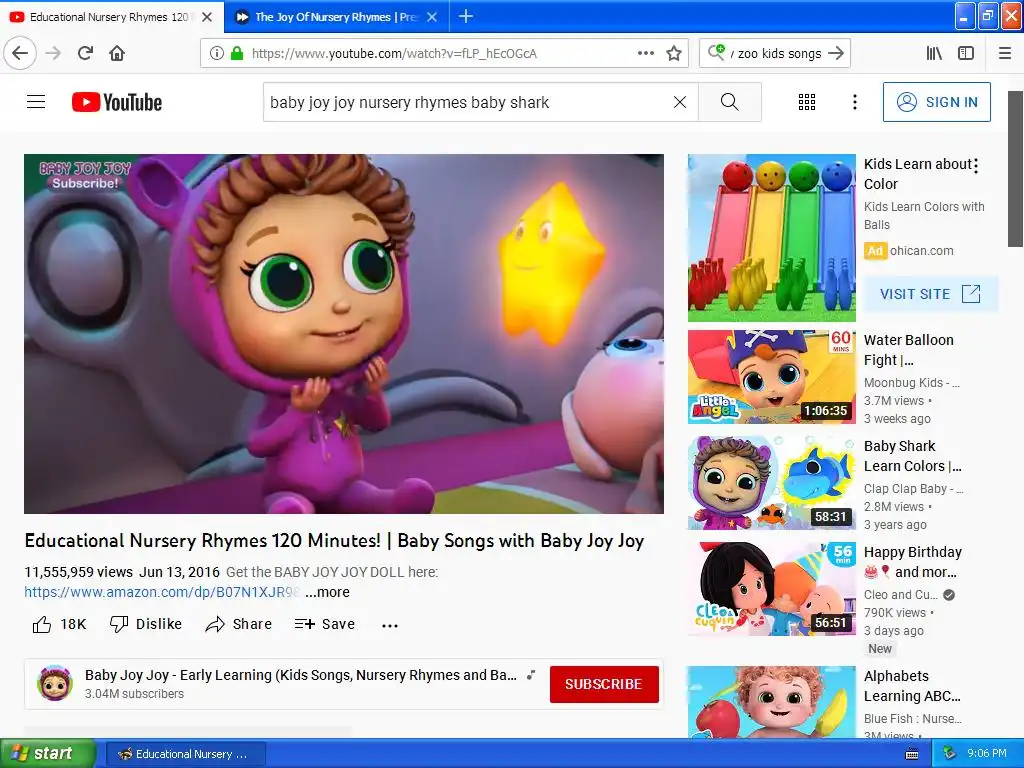This screenshot has height=768, width=1024.
Task: Open the YouTube guide hamburger menu
Action: click(x=36, y=102)
